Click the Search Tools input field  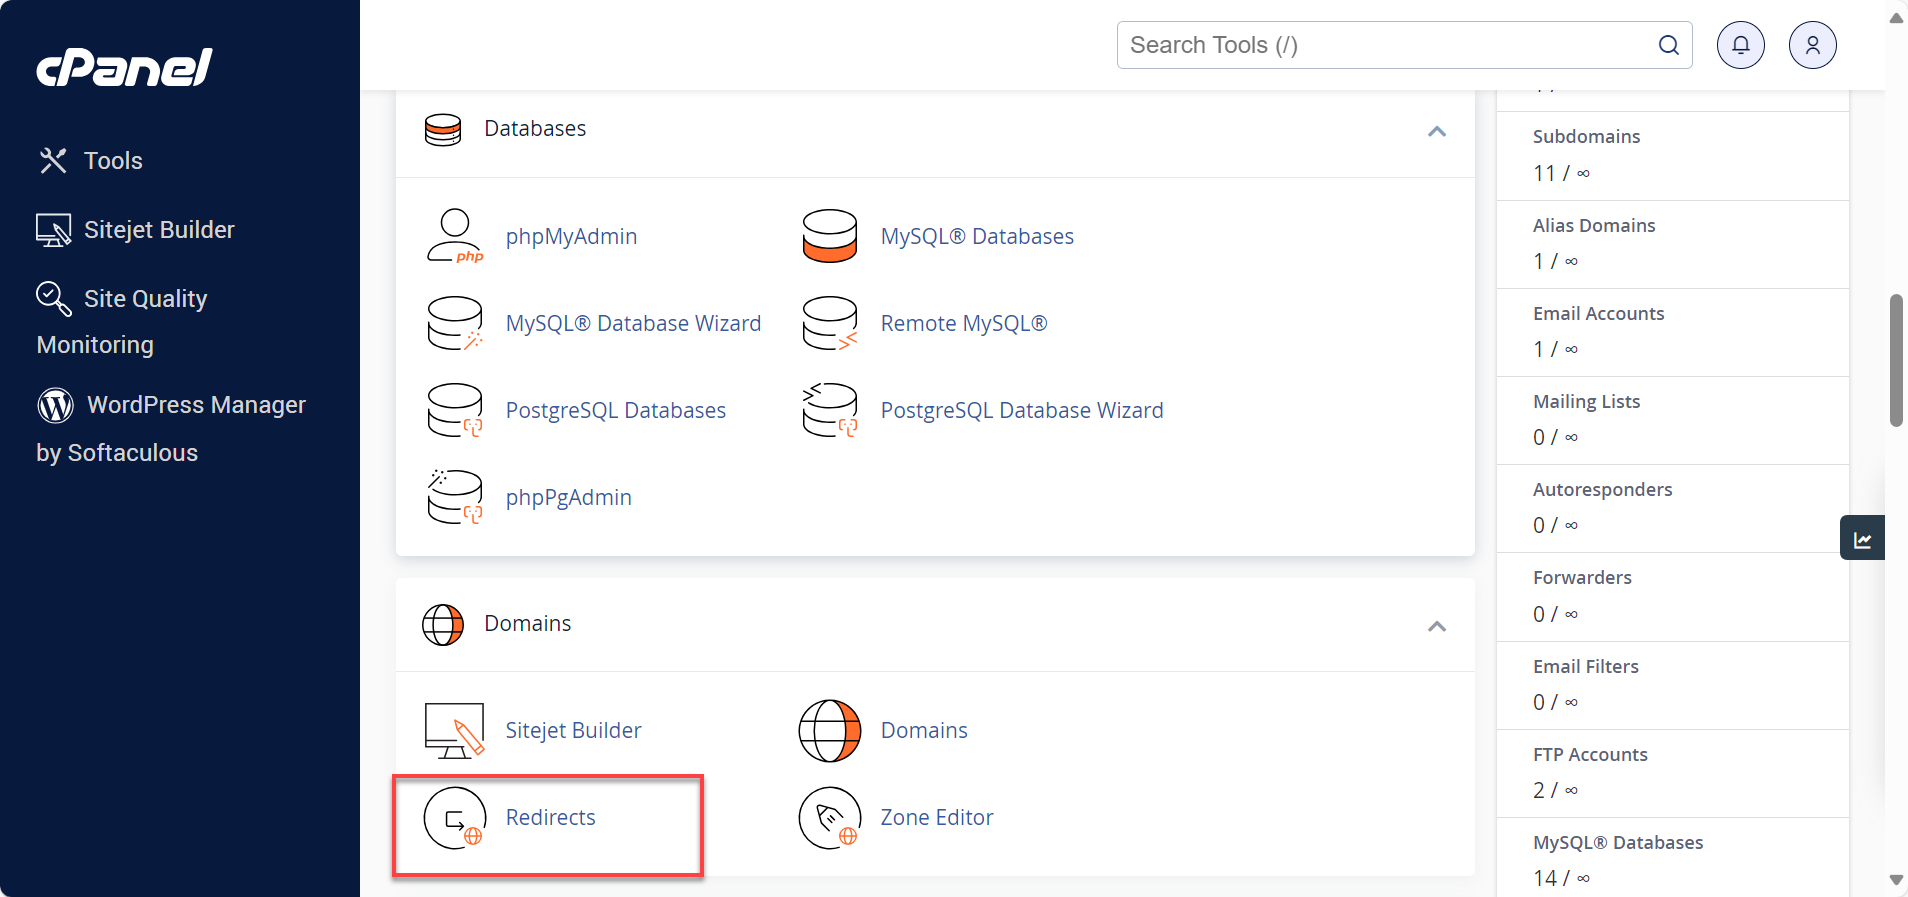1390,45
